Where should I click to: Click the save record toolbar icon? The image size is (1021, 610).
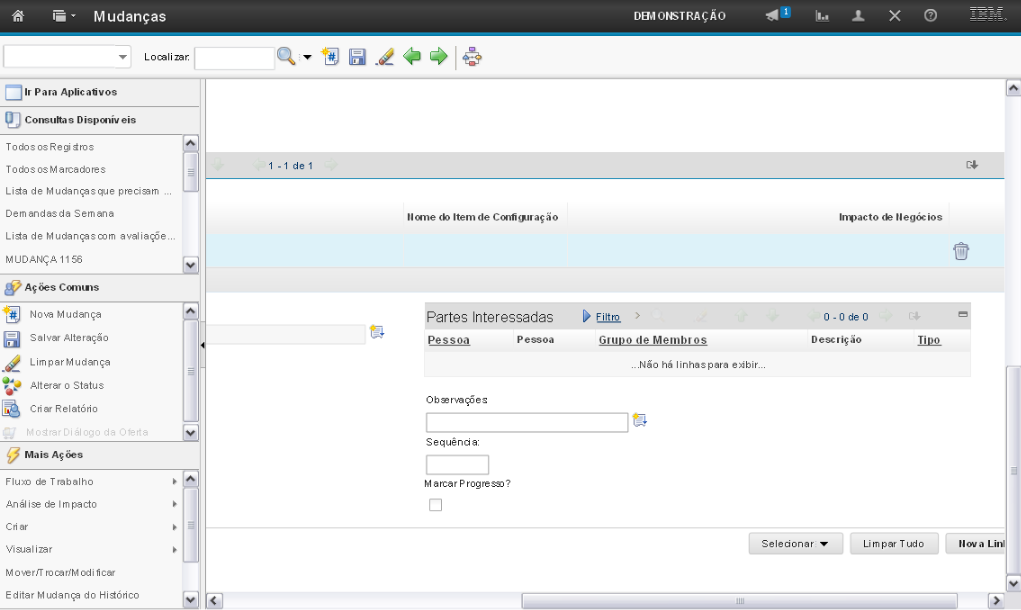357,58
